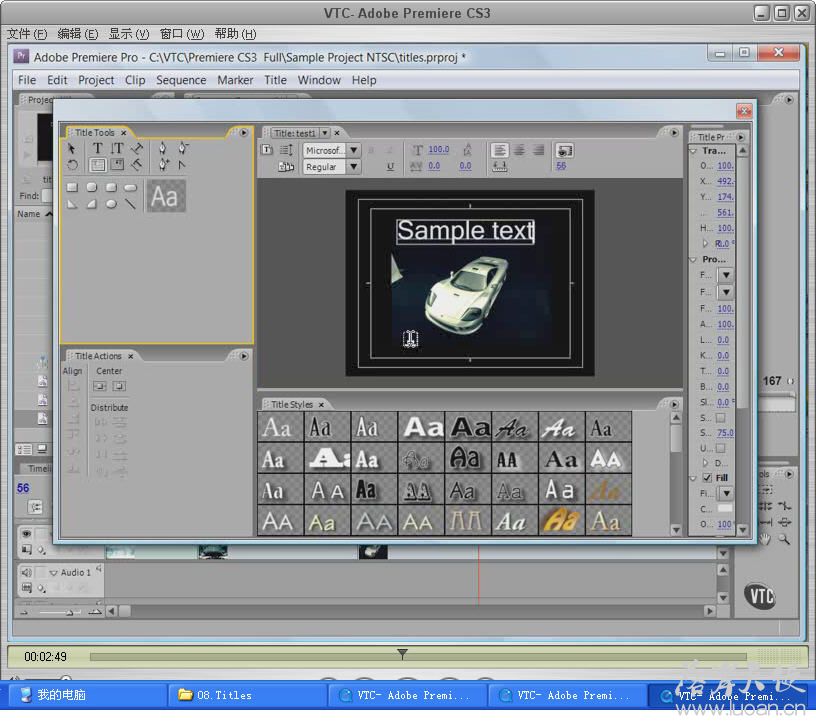Open the Marker menu
Image resolution: width=816 pixels, height=725 pixels.
coord(235,80)
